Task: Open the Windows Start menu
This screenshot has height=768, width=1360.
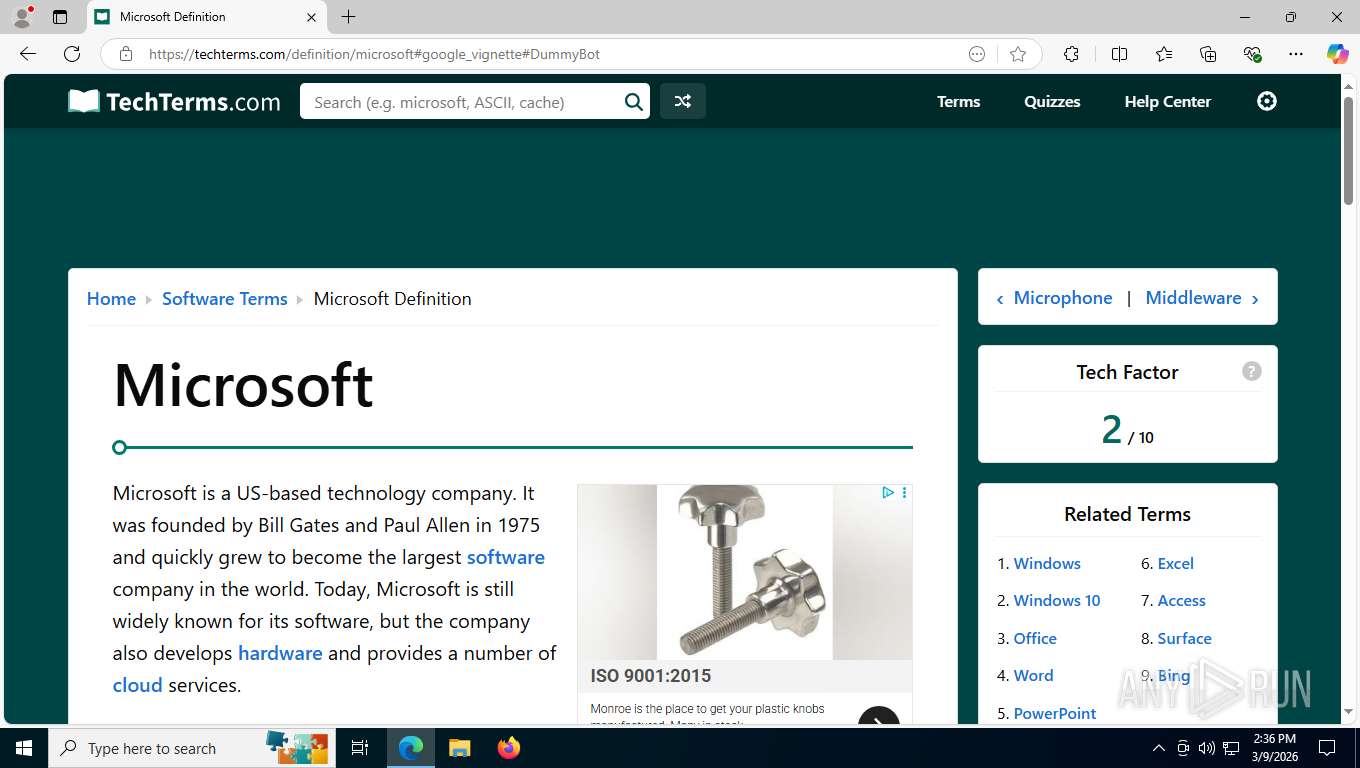Action: coord(24,748)
